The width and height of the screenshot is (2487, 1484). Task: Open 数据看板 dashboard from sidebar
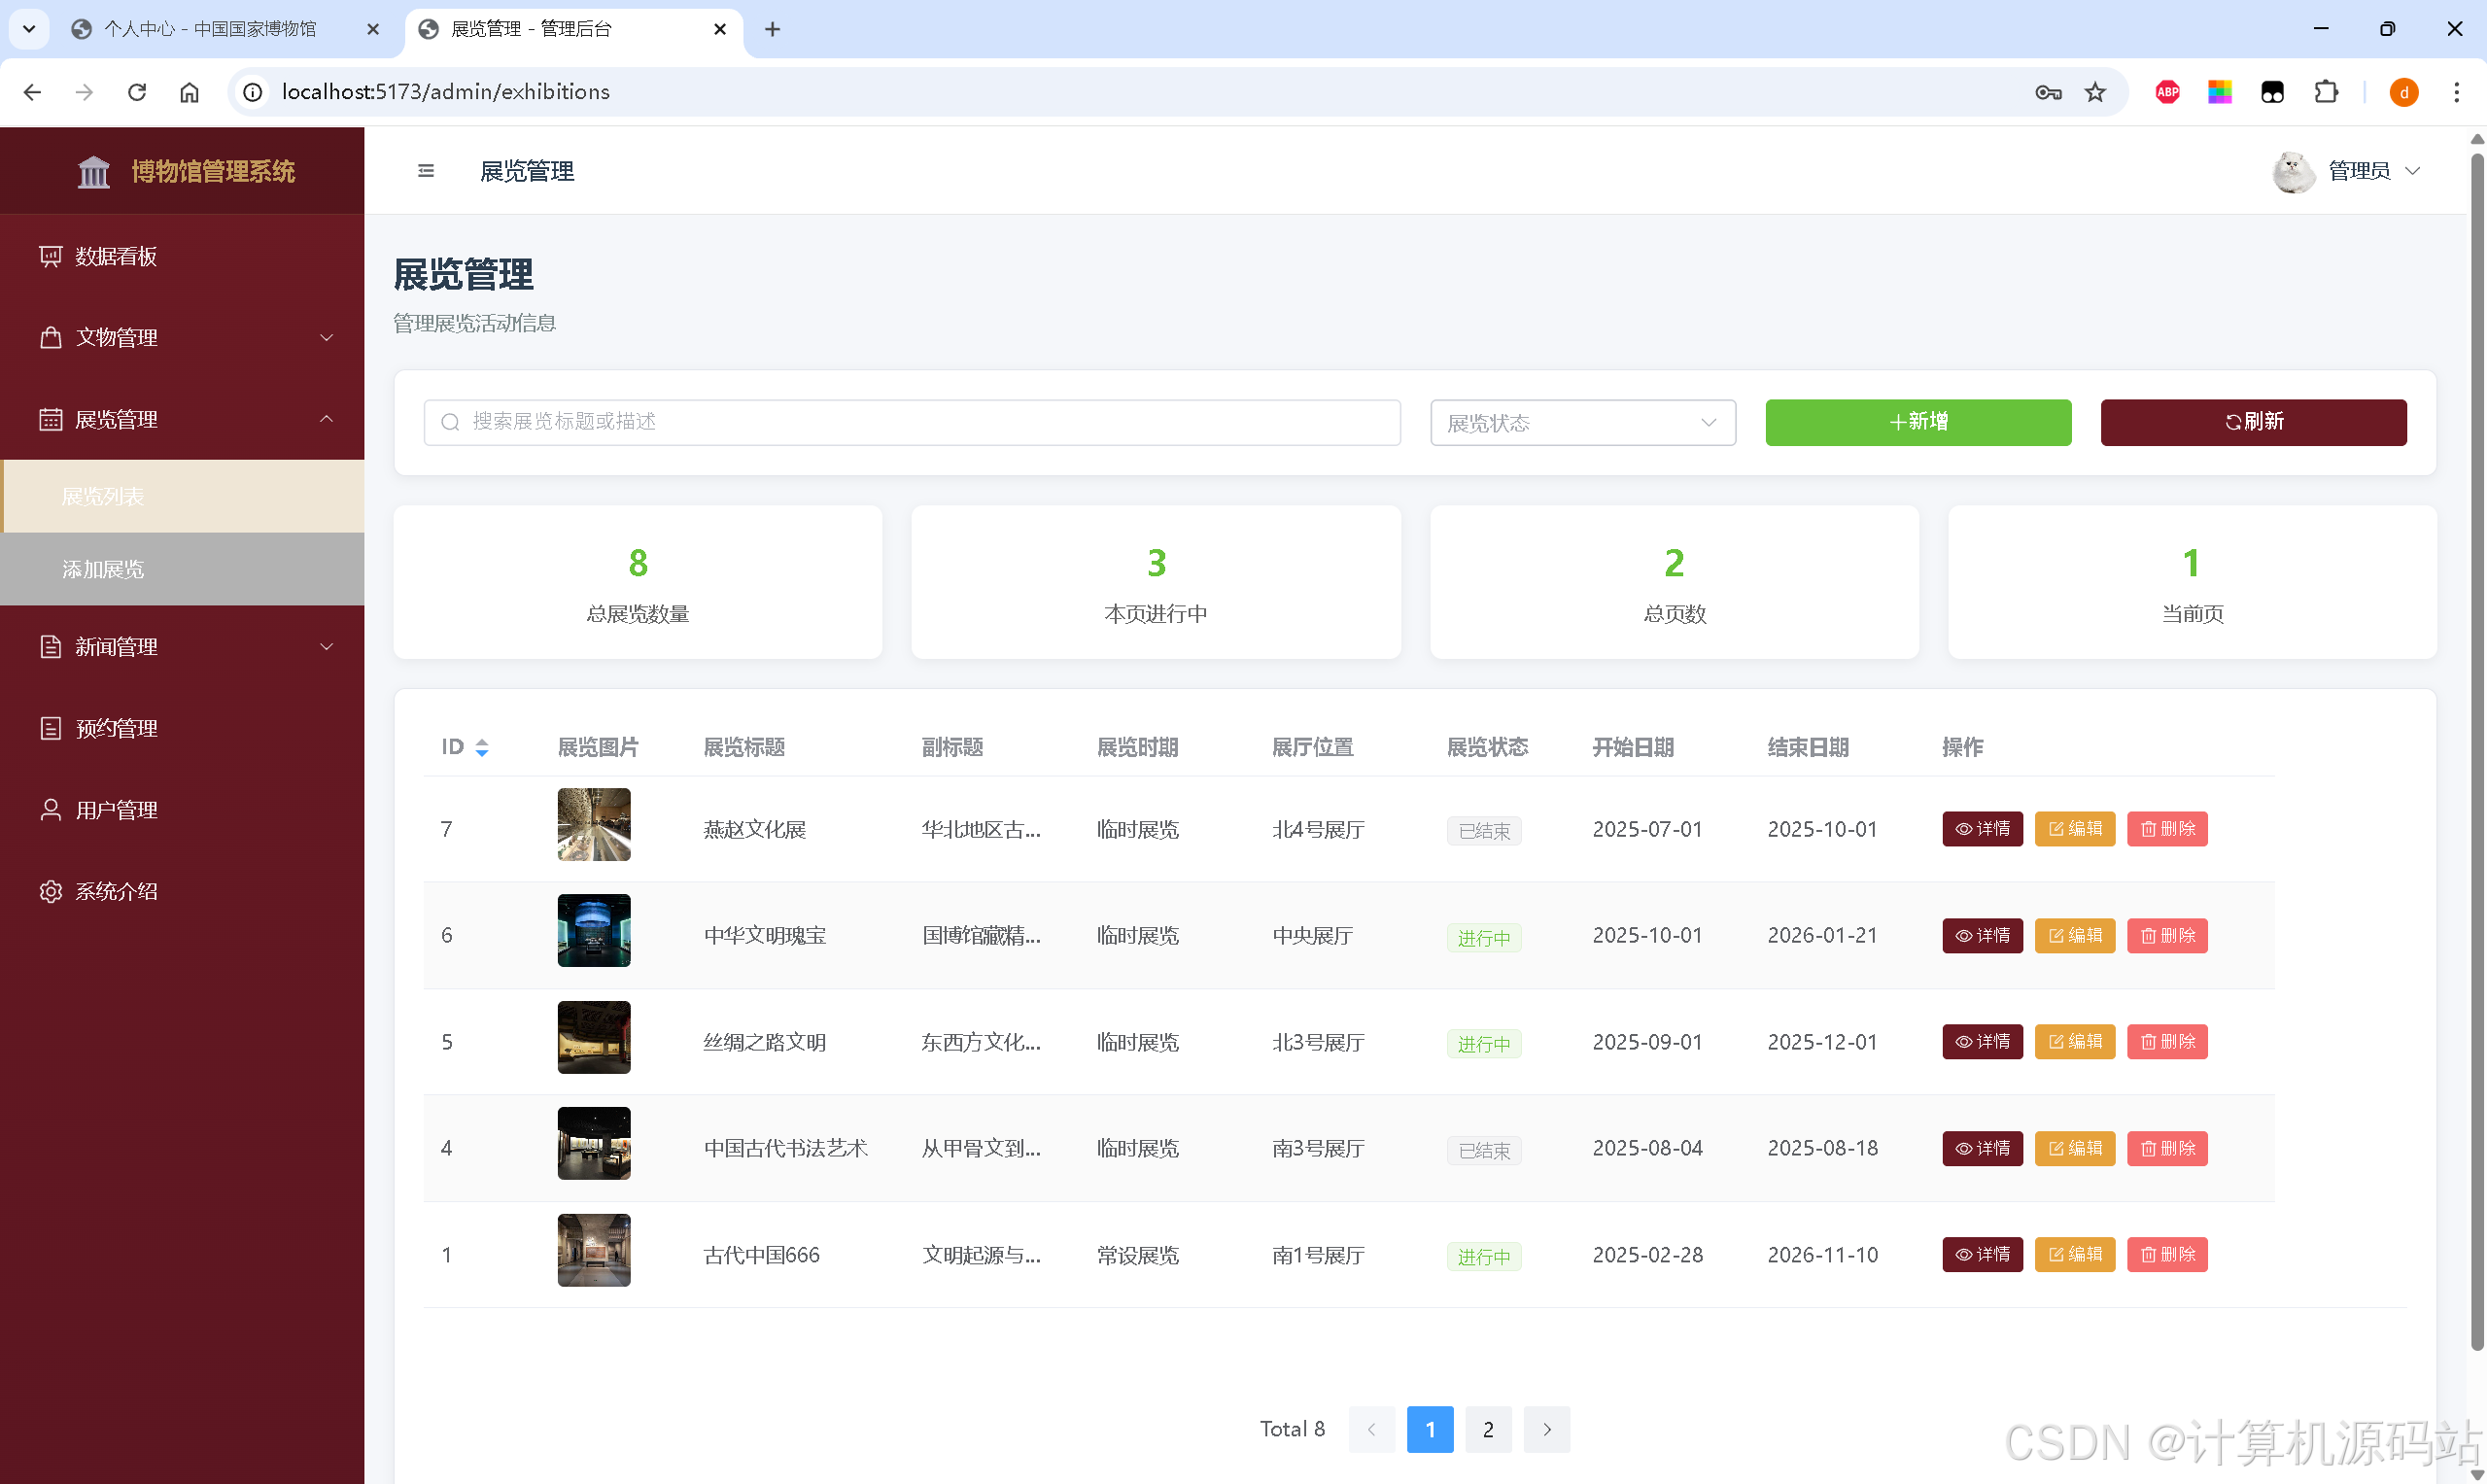tap(116, 257)
